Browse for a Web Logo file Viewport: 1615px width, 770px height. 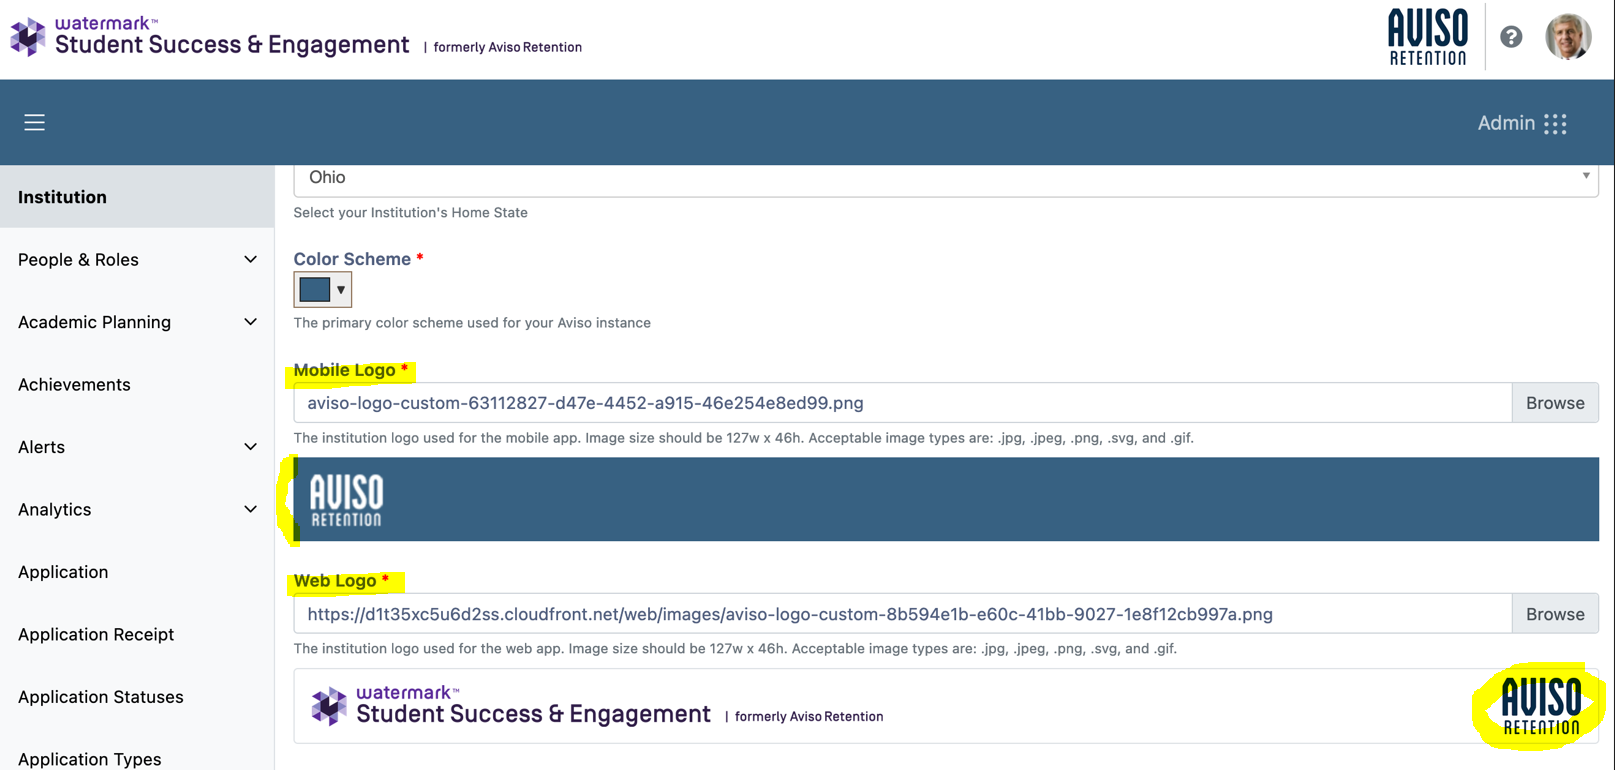(x=1555, y=614)
